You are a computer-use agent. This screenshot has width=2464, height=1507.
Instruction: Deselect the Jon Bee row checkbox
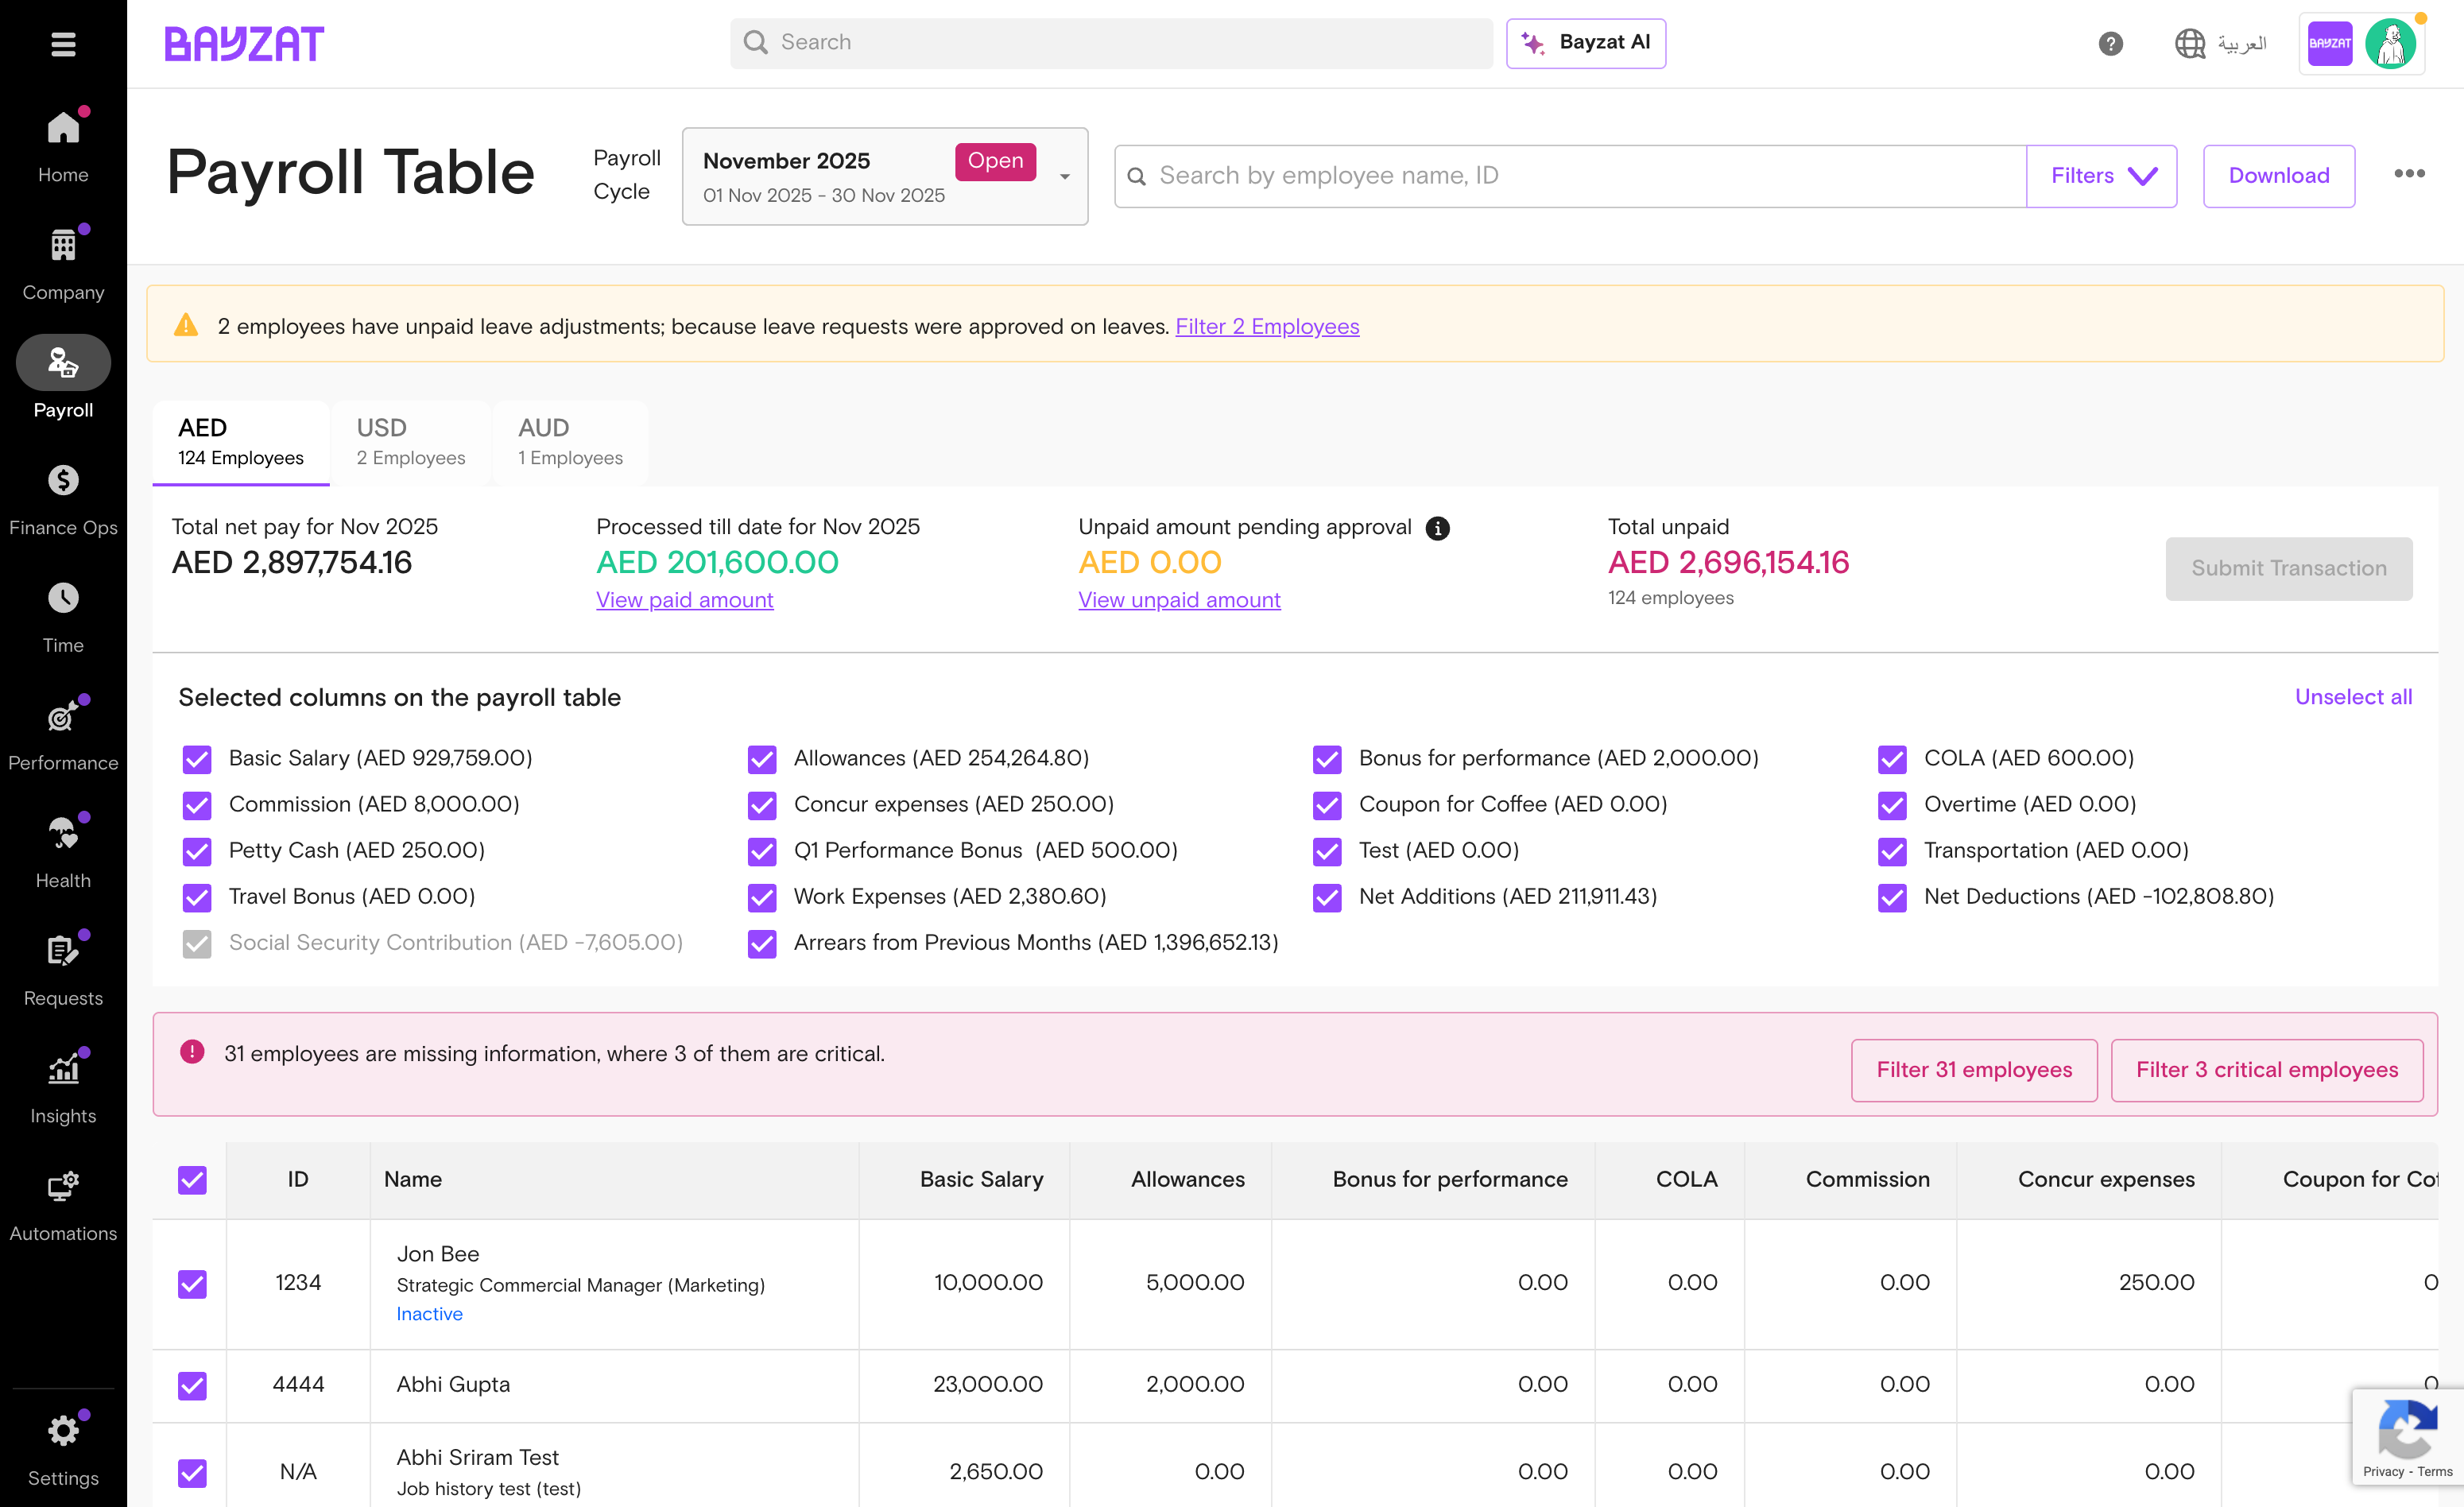click(192, 1283)
